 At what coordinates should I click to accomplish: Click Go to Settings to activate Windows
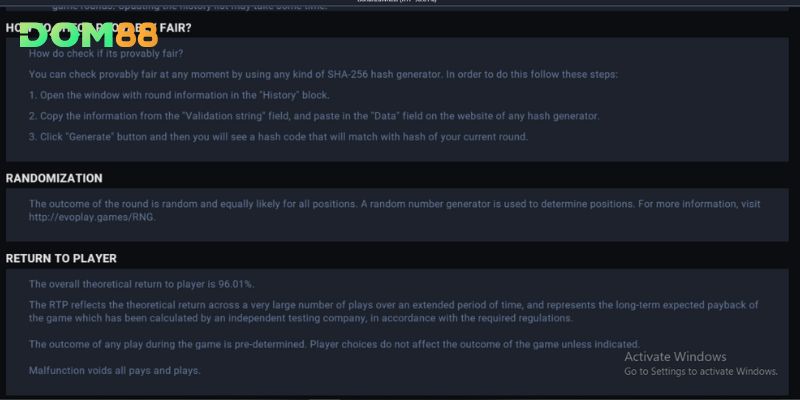pyautogui.click(x=701, y=371)
